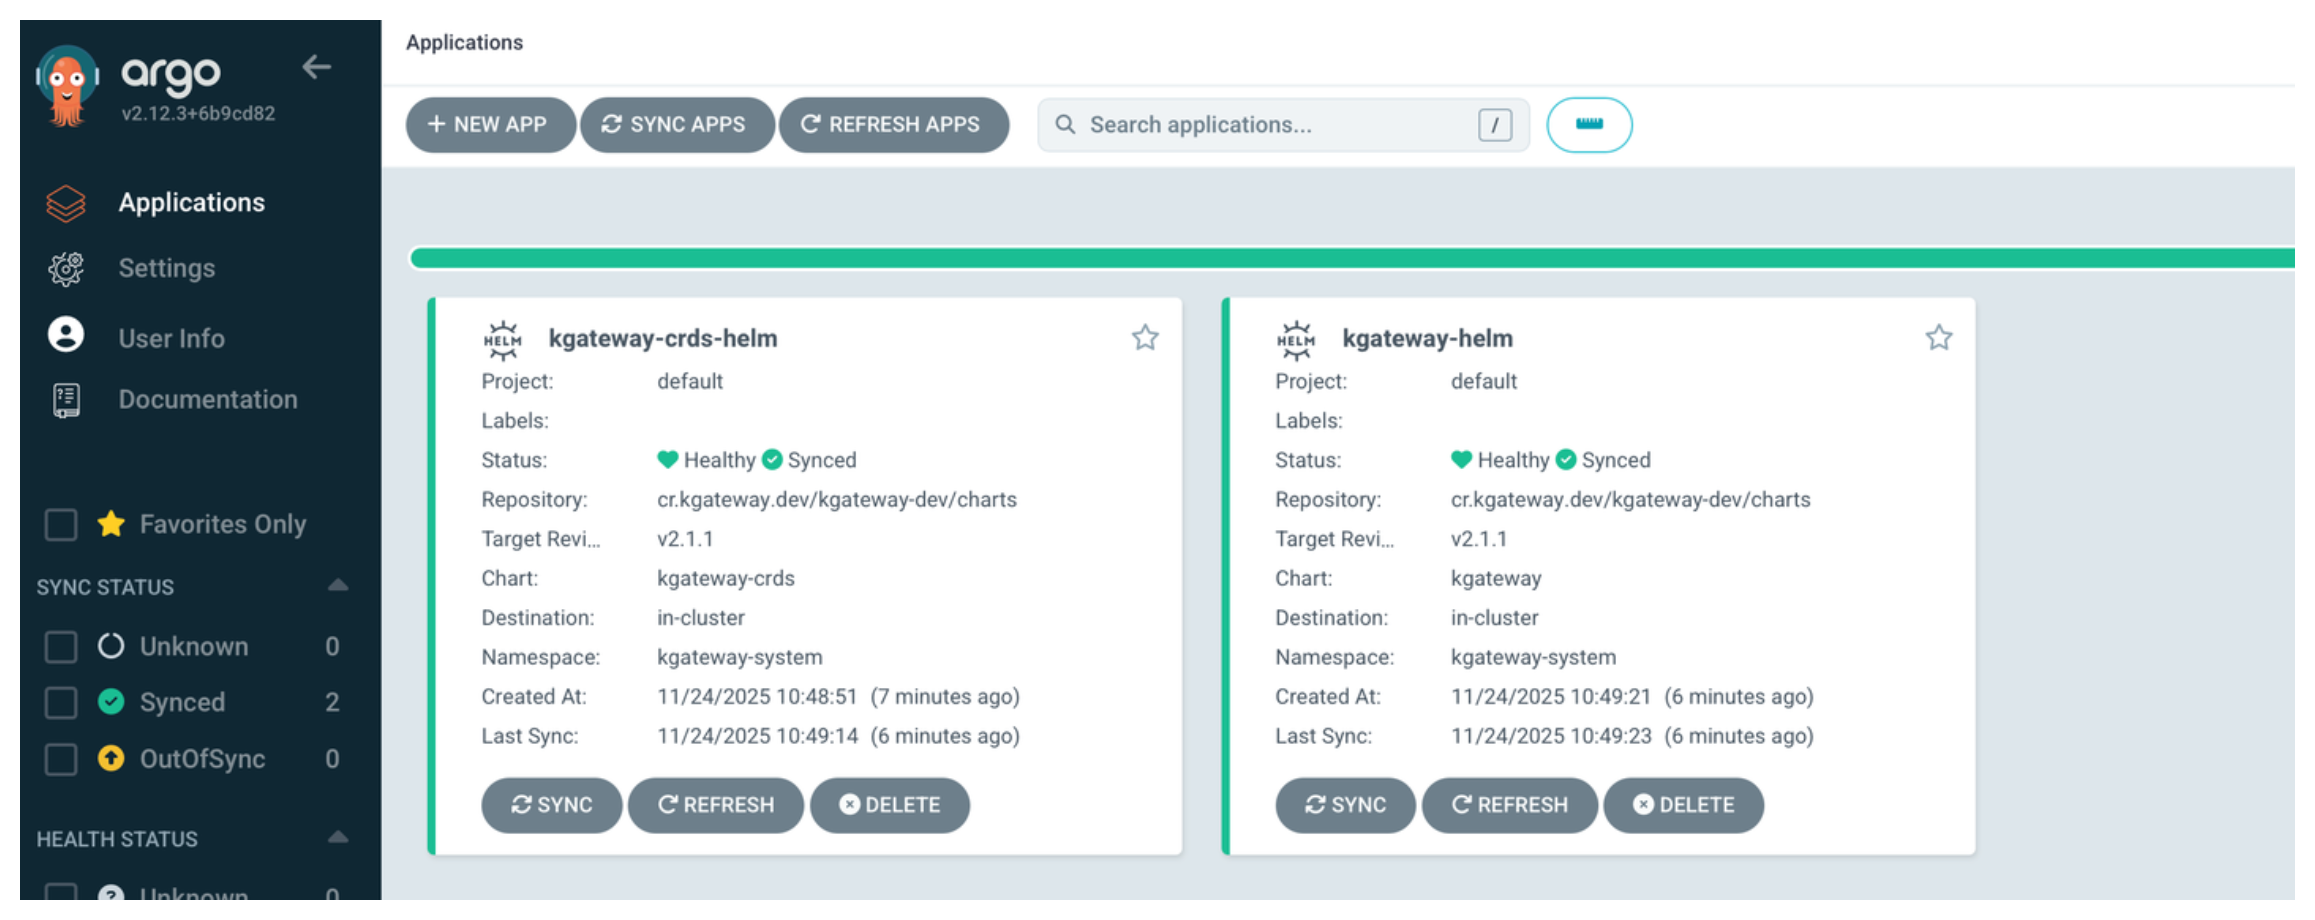Viewport: 2315px width, 920px height.
Task: Click the Helm icon on kgateway-helm card
Action: 1296,340
